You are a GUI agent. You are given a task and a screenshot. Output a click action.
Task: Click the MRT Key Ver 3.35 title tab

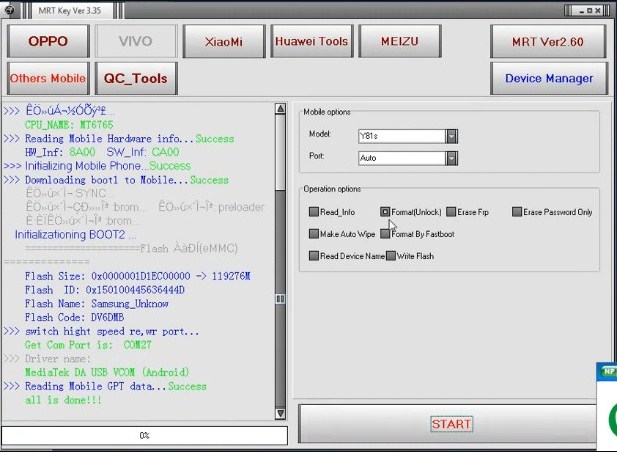(x=70, y=11)
